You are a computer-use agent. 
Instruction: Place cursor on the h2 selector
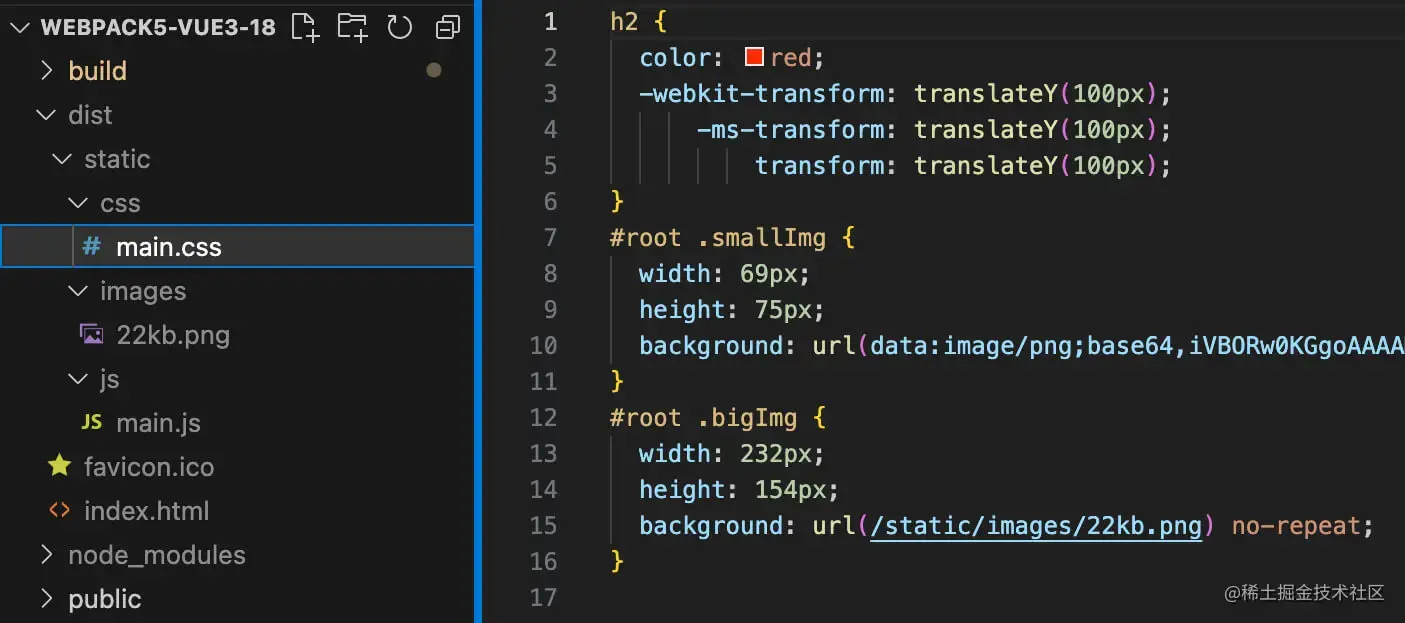pos(624,22)
